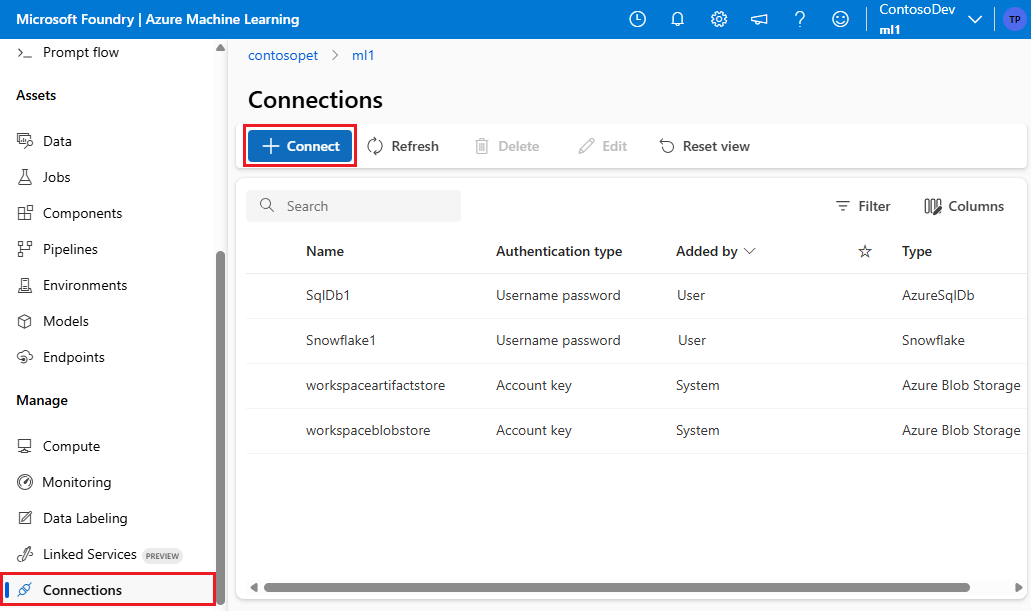Select Connections in the sidebar

point(84,589)
